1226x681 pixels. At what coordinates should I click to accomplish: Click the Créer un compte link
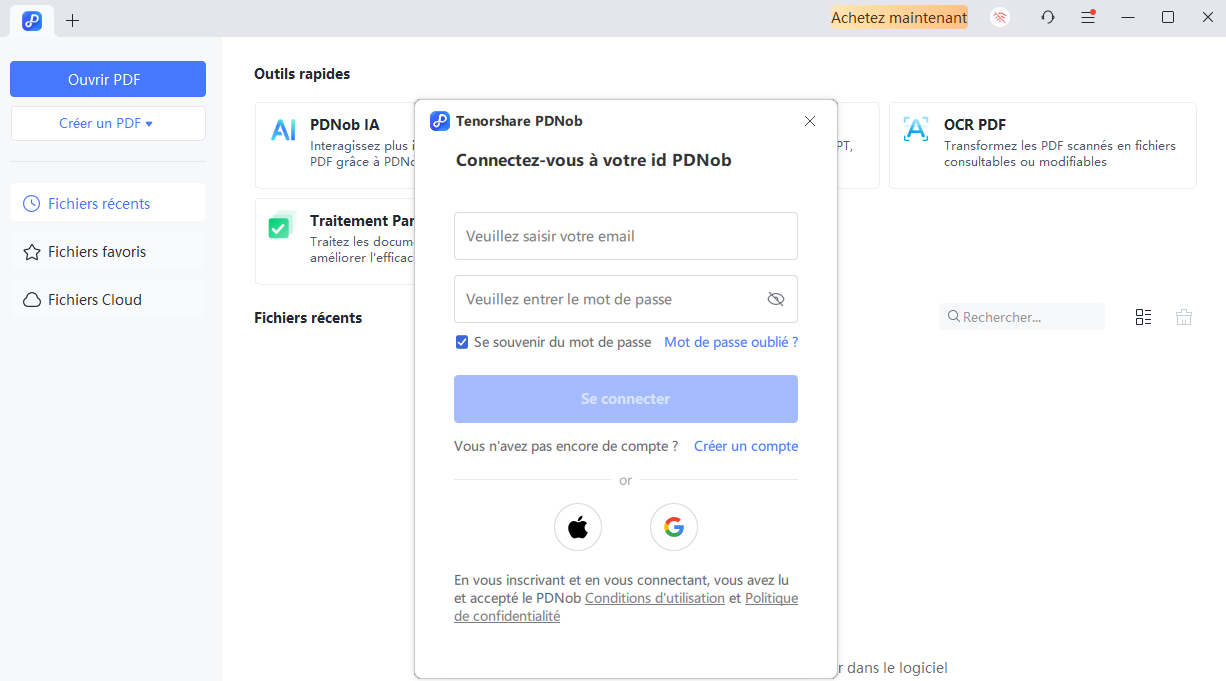tap(745, 446)
